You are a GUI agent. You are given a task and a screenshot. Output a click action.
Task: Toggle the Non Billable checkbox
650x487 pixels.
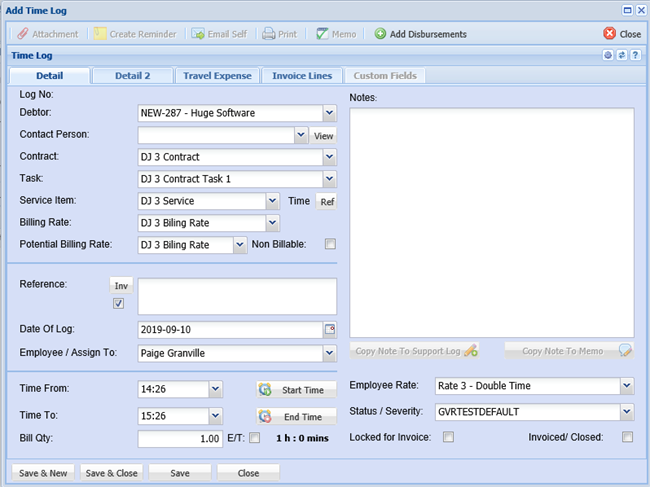pyautogui.click(x=330, y=244)
